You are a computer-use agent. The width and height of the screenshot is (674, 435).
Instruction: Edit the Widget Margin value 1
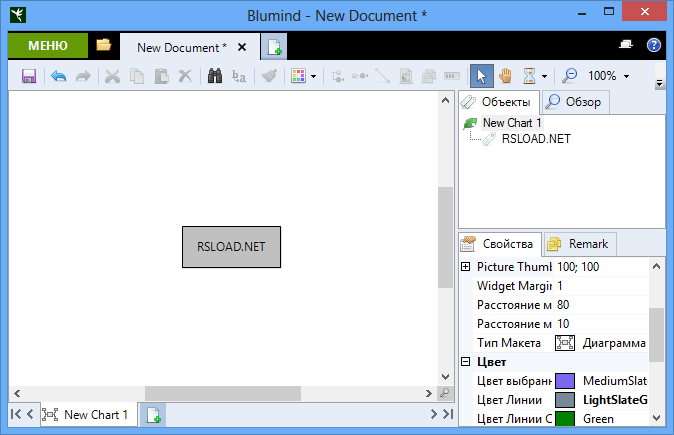tap(601, 286)
